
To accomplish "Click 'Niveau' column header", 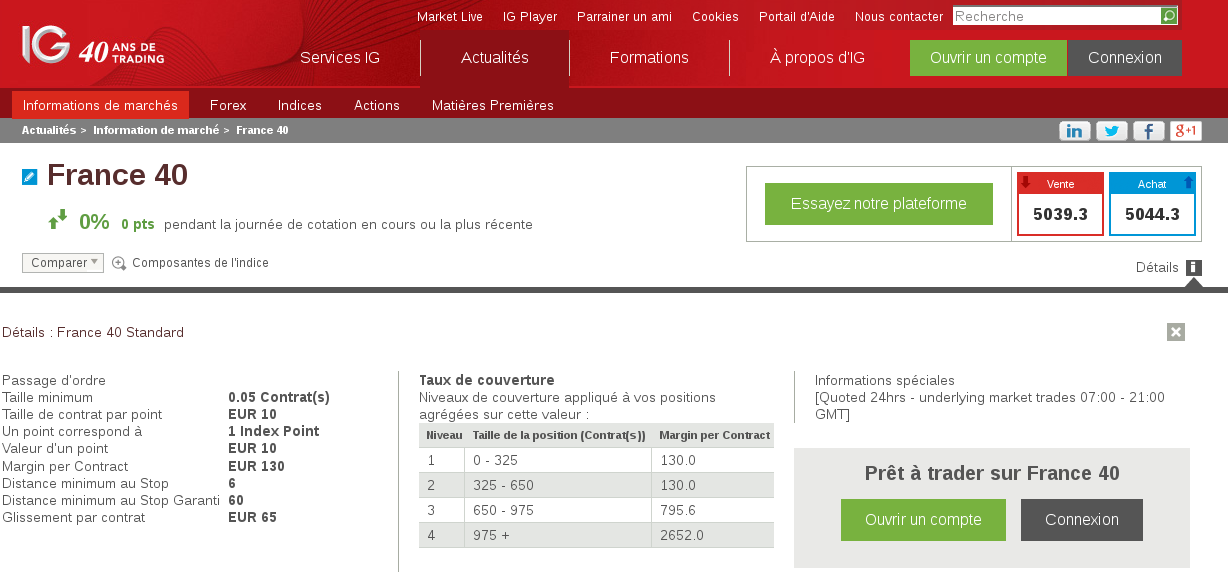I will tap(444, 435).
